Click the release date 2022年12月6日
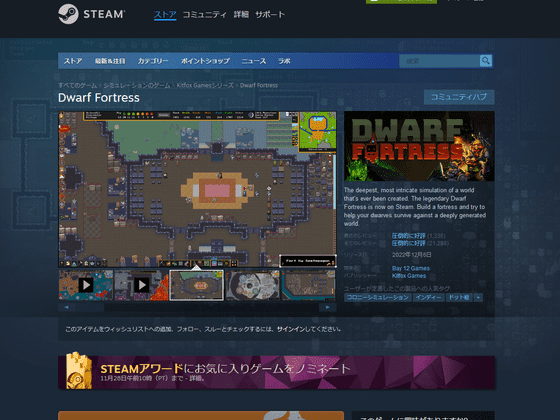560x420 pixels. [x=411, y=255]
